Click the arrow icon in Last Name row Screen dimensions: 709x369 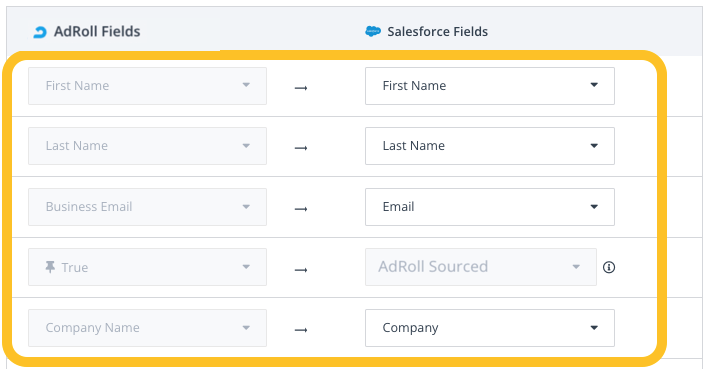(x=301, y=148)
